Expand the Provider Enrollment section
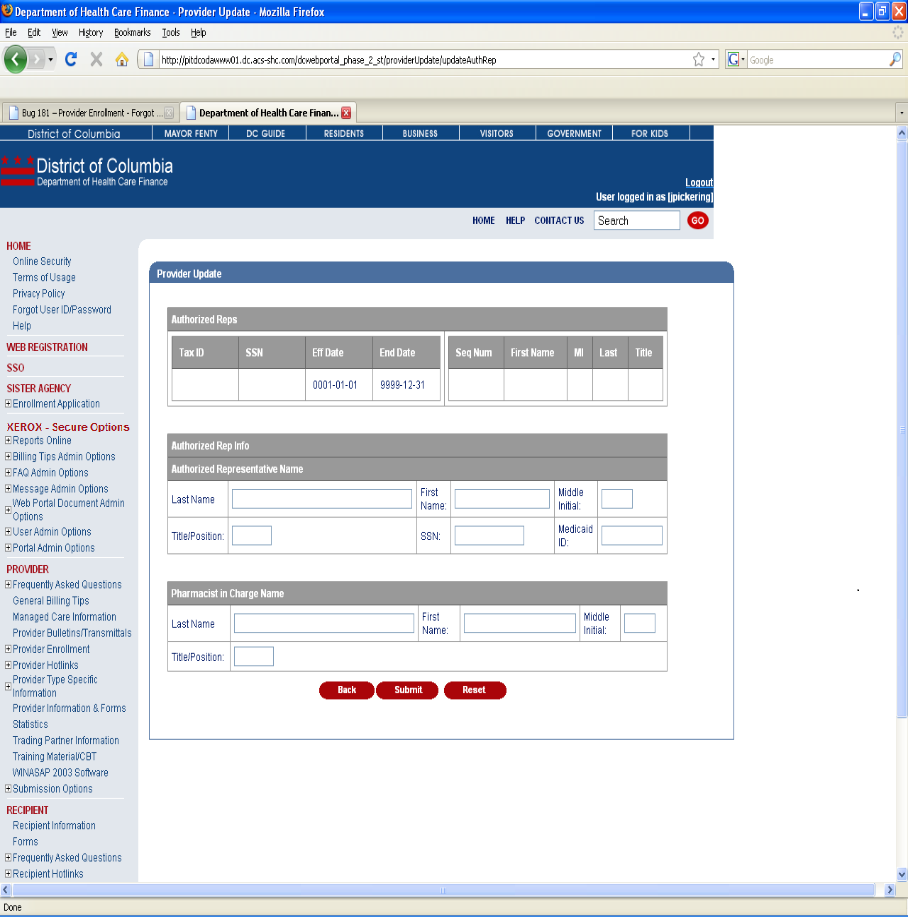Screen dimensions: 908x917 (9, 649)
